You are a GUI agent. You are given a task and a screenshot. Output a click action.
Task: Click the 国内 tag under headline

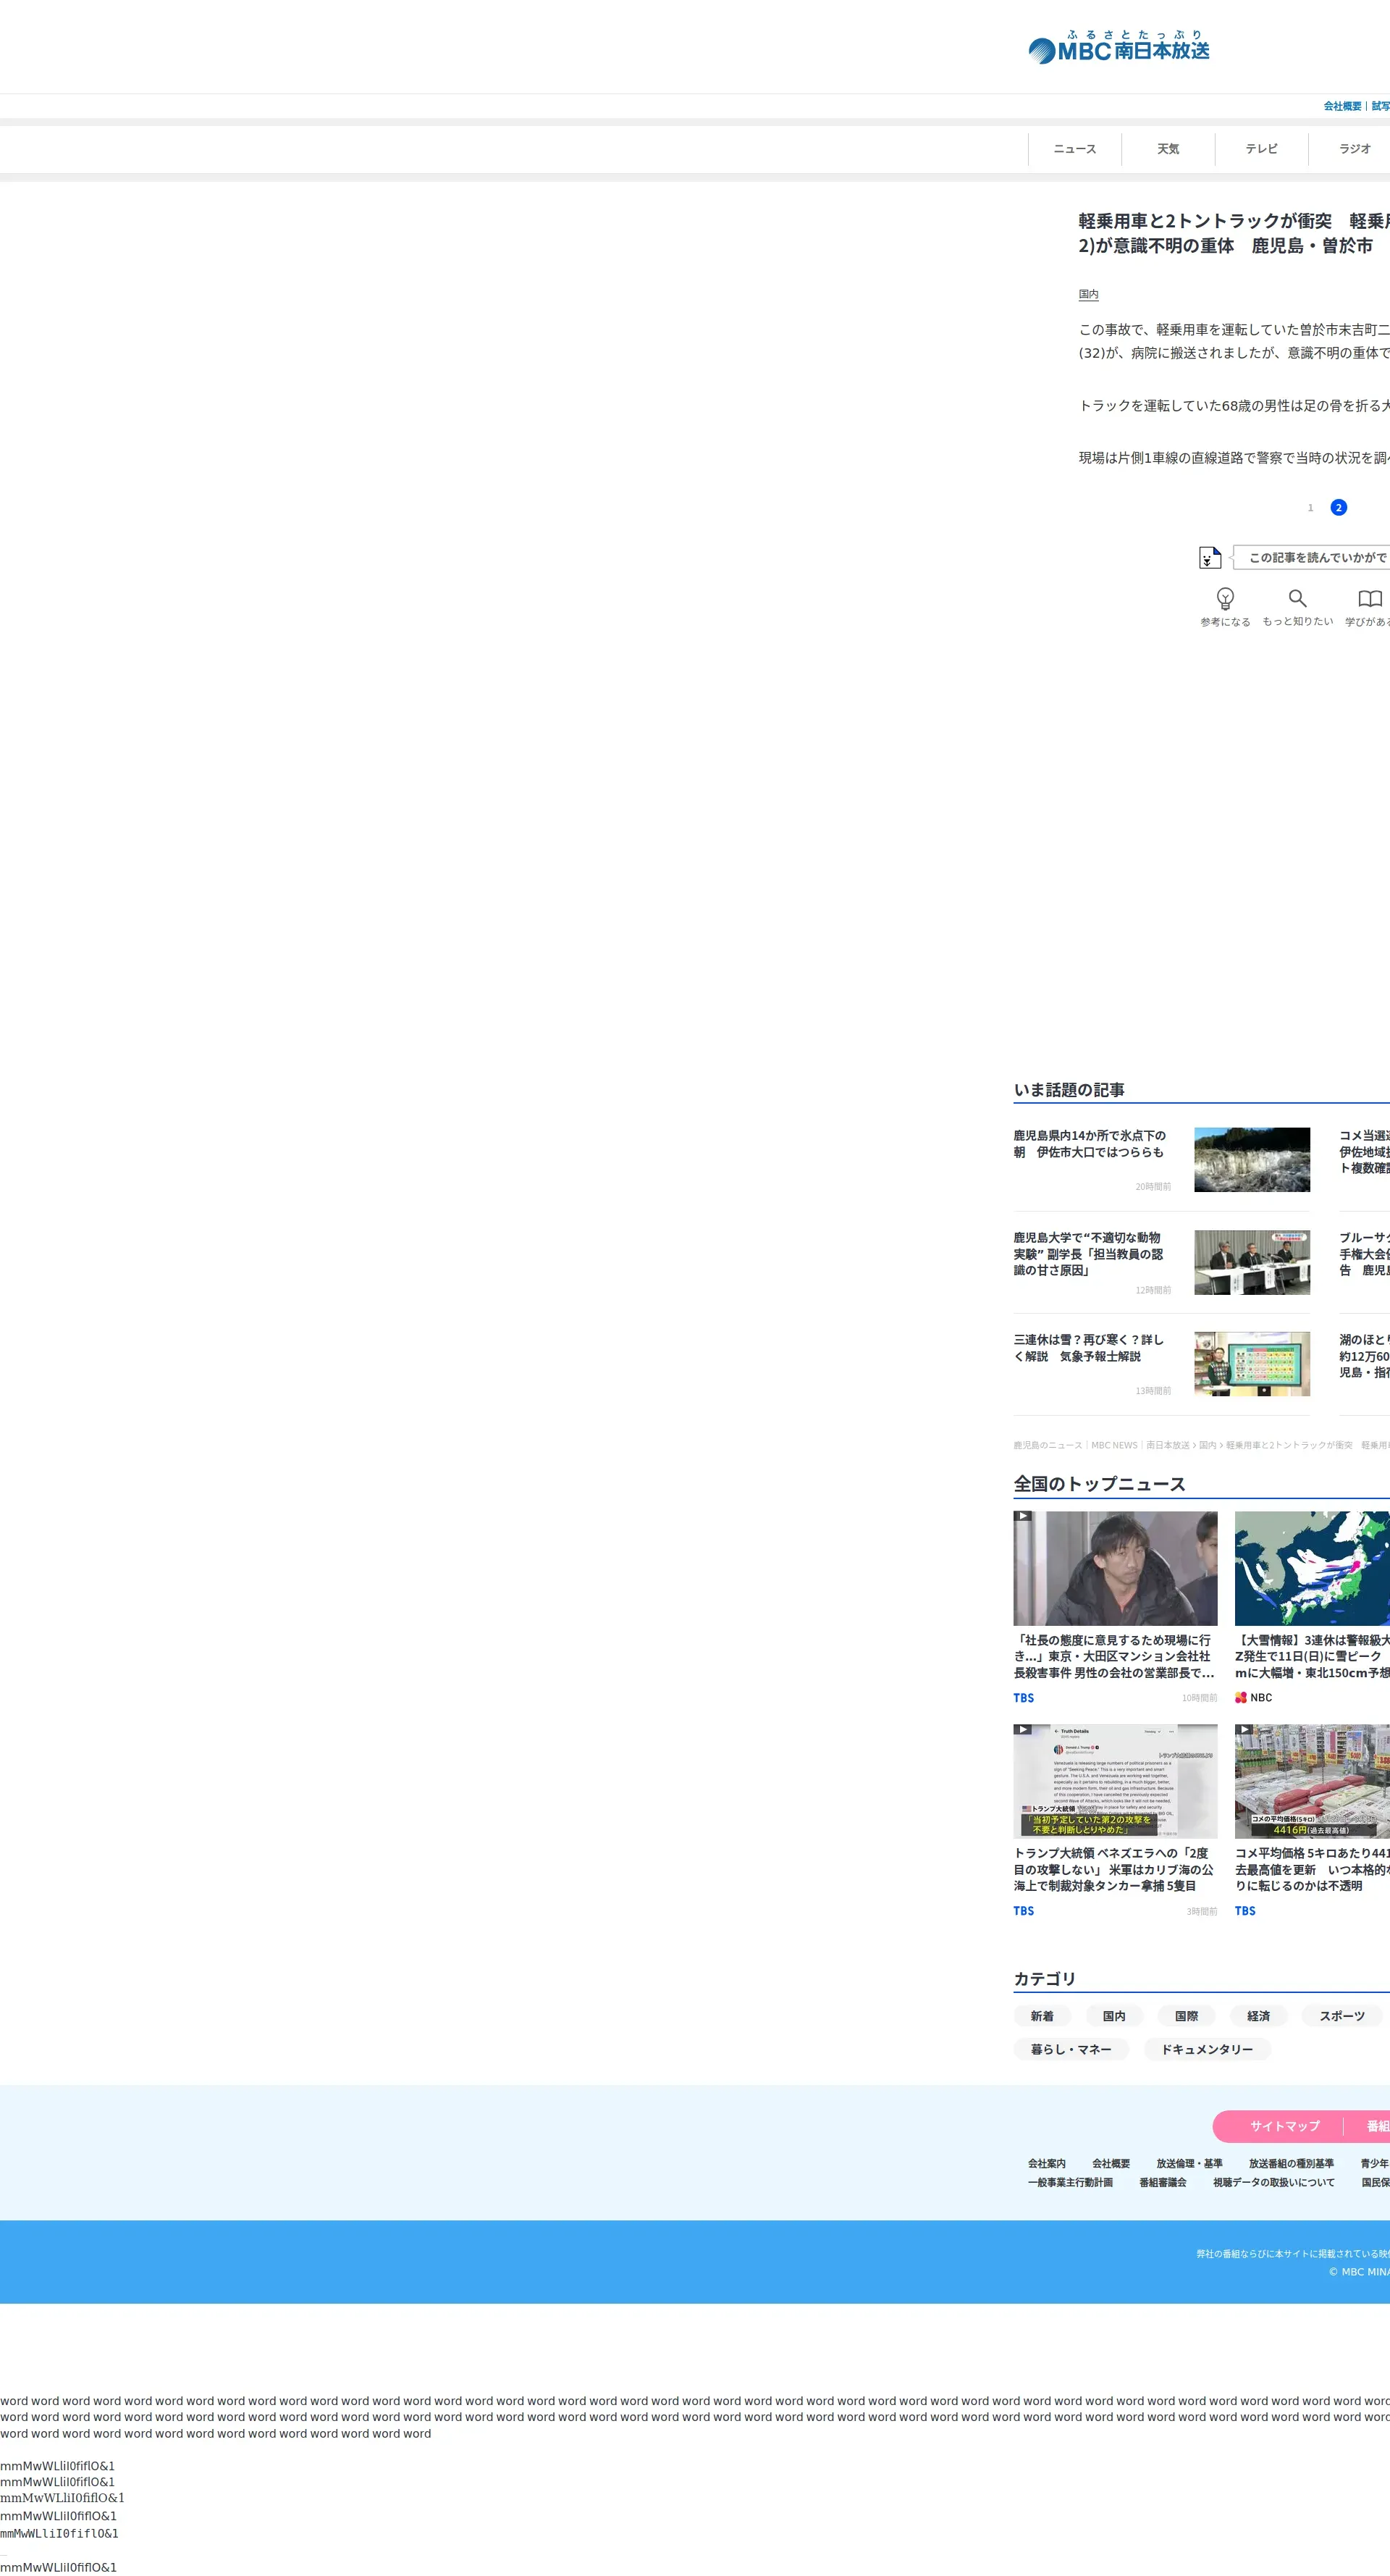click(1088, 294)
